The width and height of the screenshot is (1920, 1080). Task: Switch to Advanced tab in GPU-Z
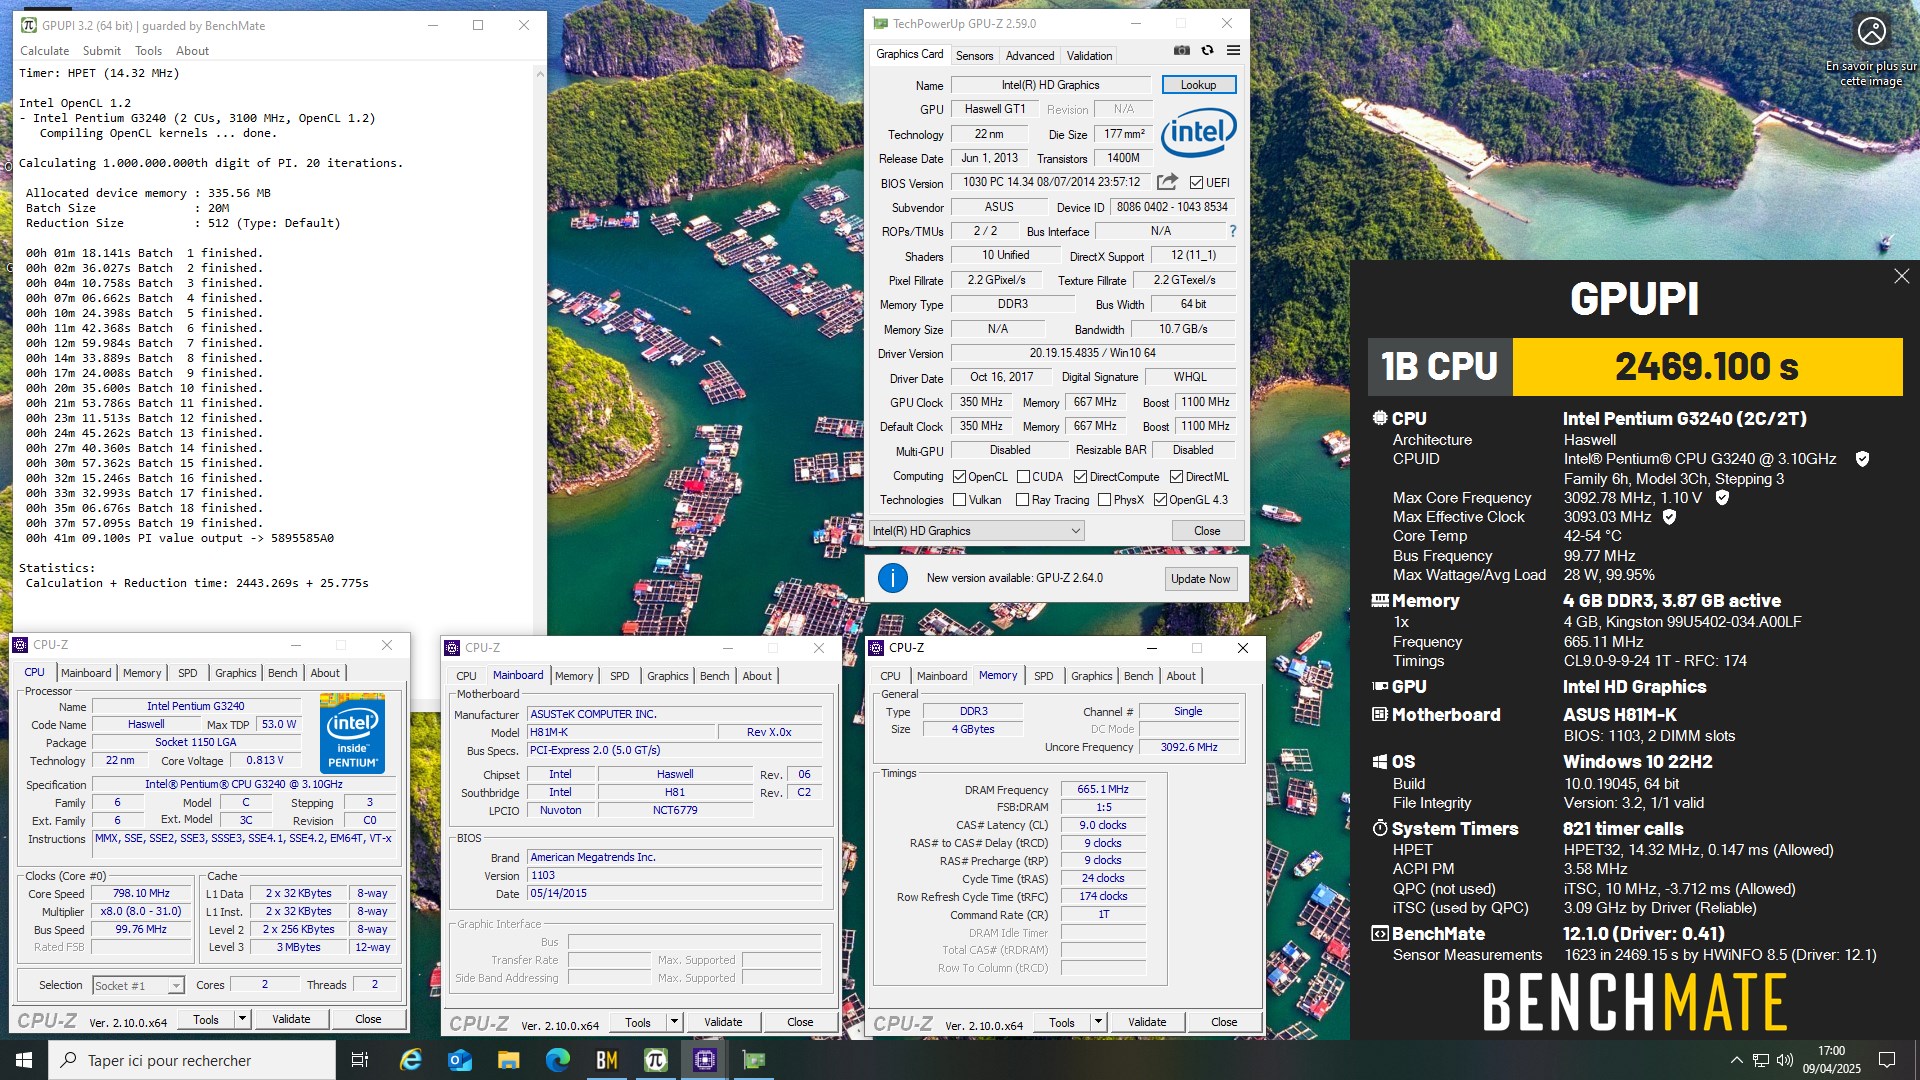tap(1029, 56)
